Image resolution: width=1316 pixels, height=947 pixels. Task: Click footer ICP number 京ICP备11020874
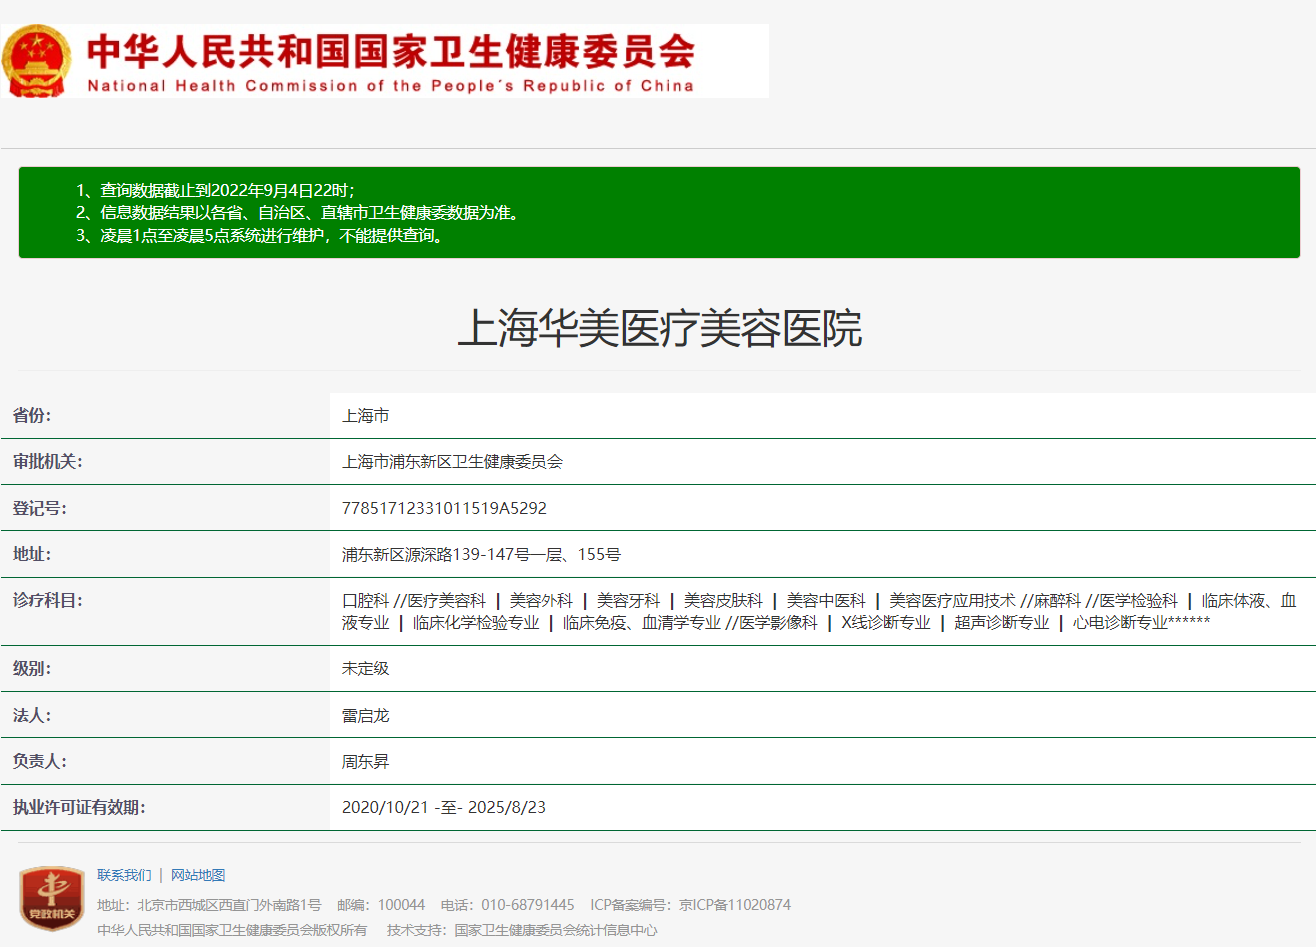(x=735, y=905)
